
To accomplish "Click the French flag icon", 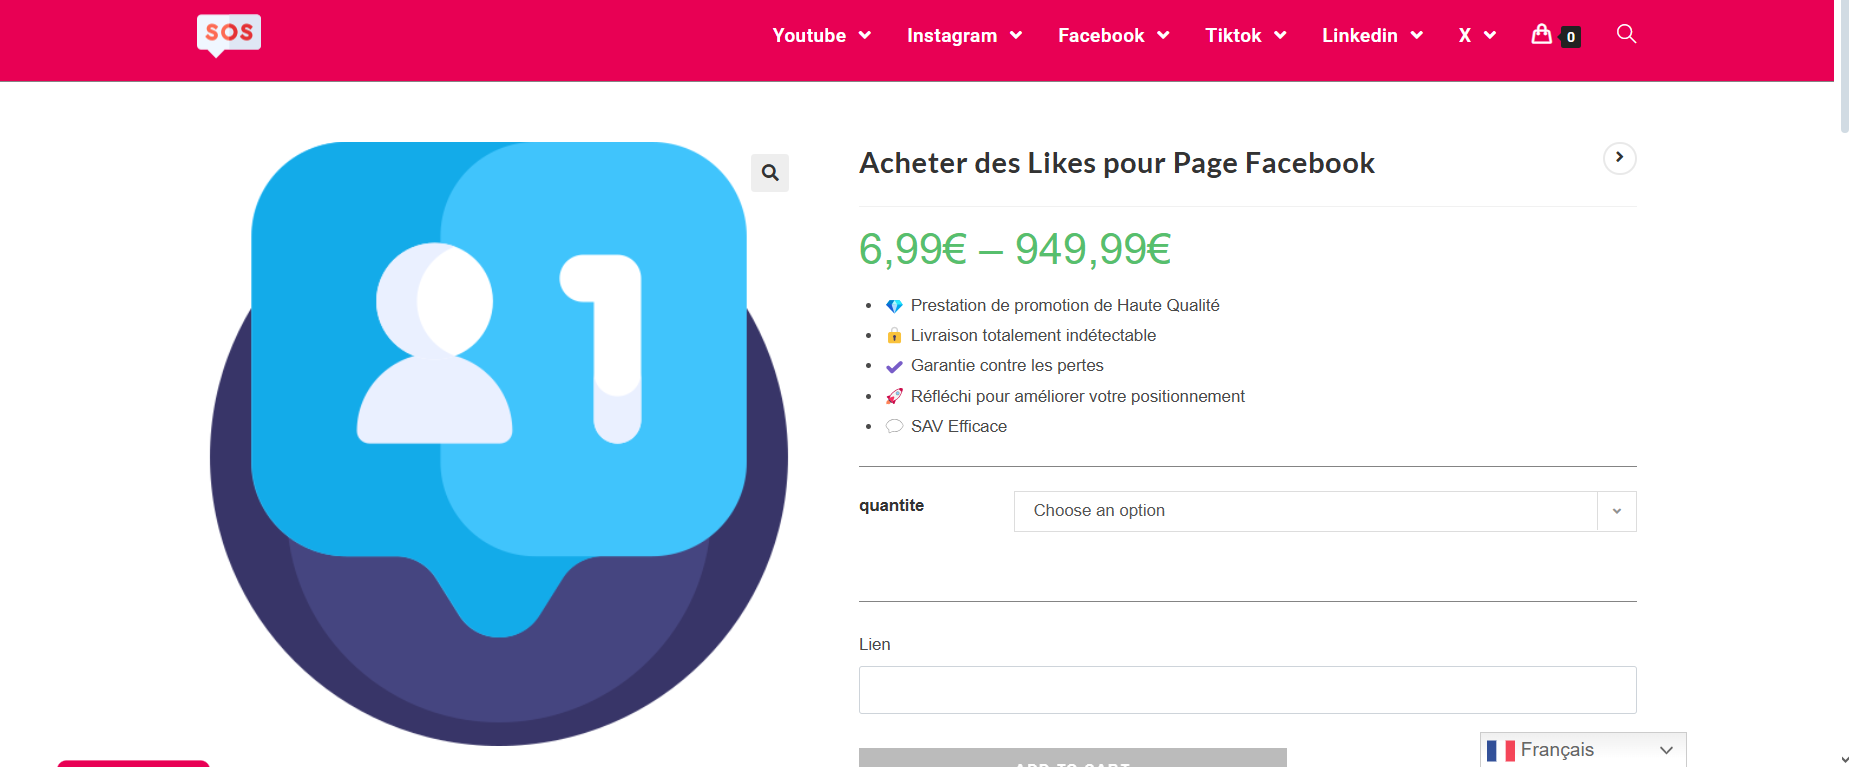I will click(1500, 750).
